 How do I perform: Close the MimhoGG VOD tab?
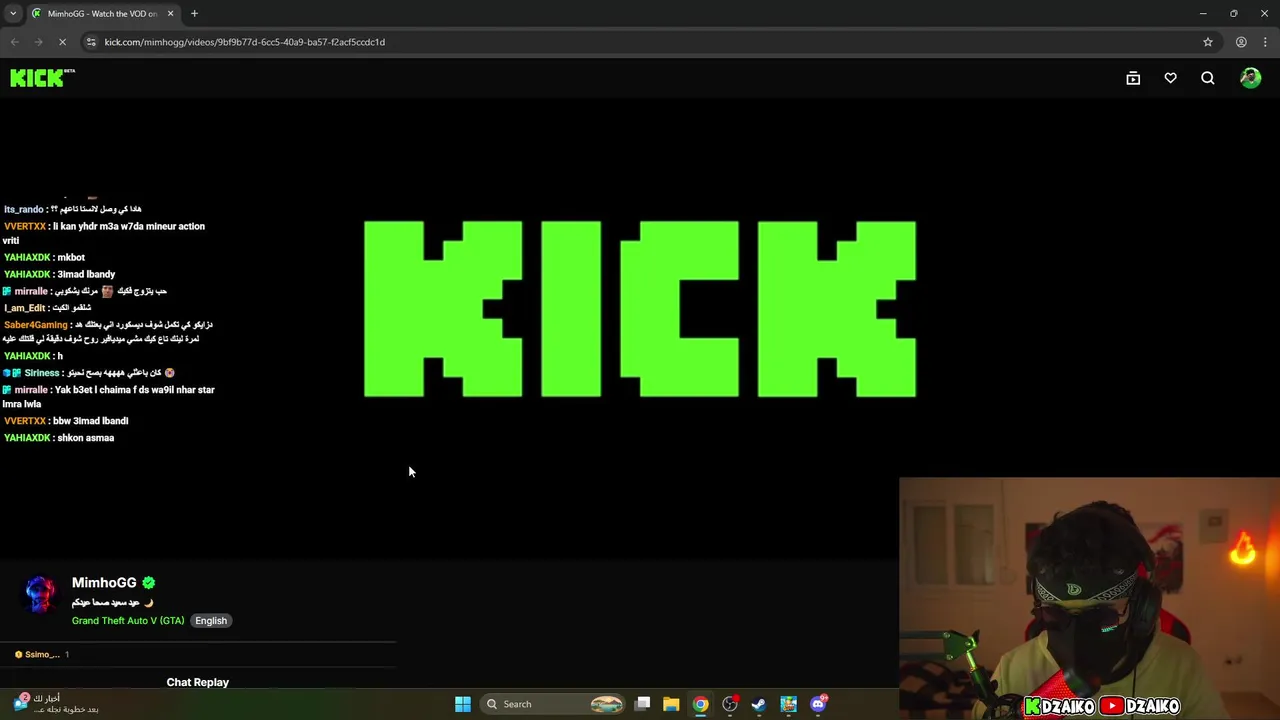(x=170, y=13)
